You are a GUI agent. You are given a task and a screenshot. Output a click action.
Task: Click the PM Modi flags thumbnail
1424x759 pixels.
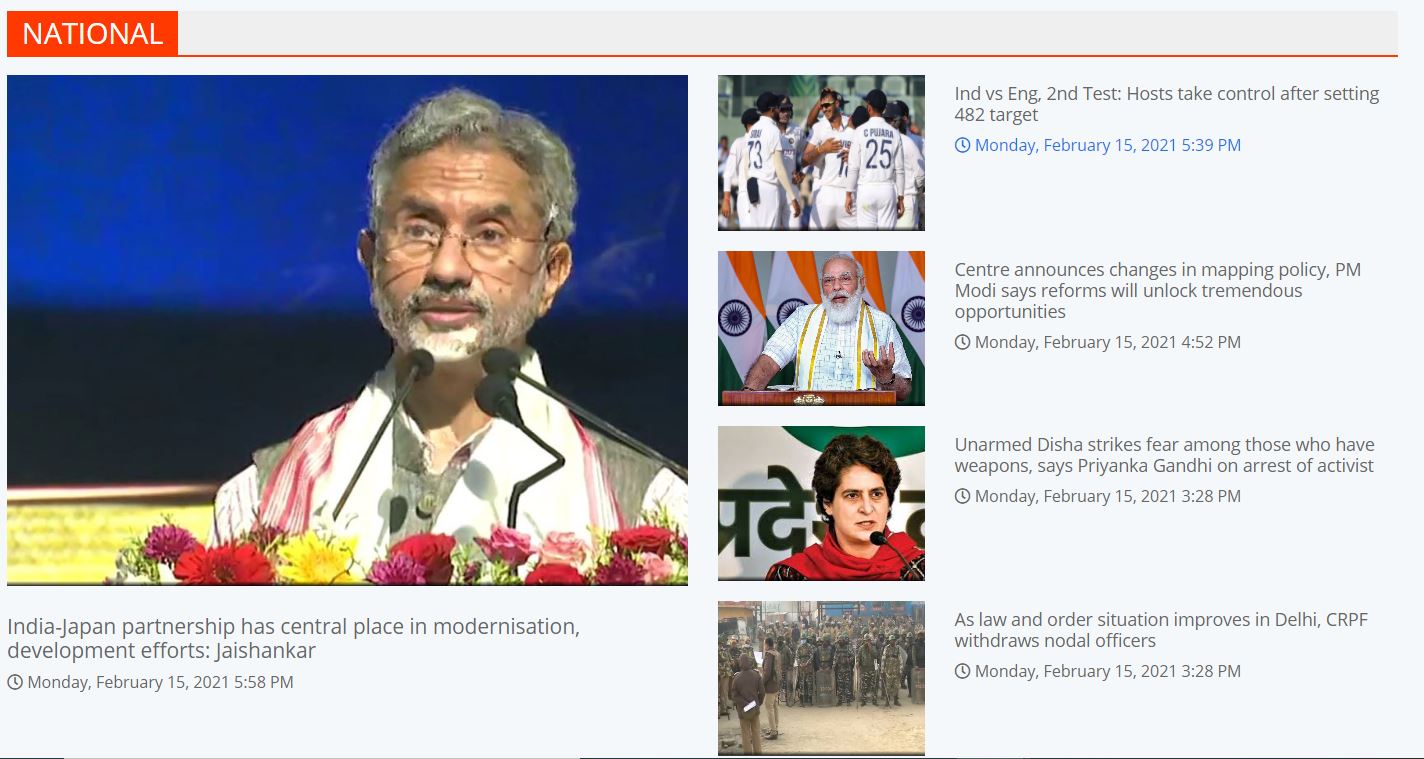click(821, 328)
